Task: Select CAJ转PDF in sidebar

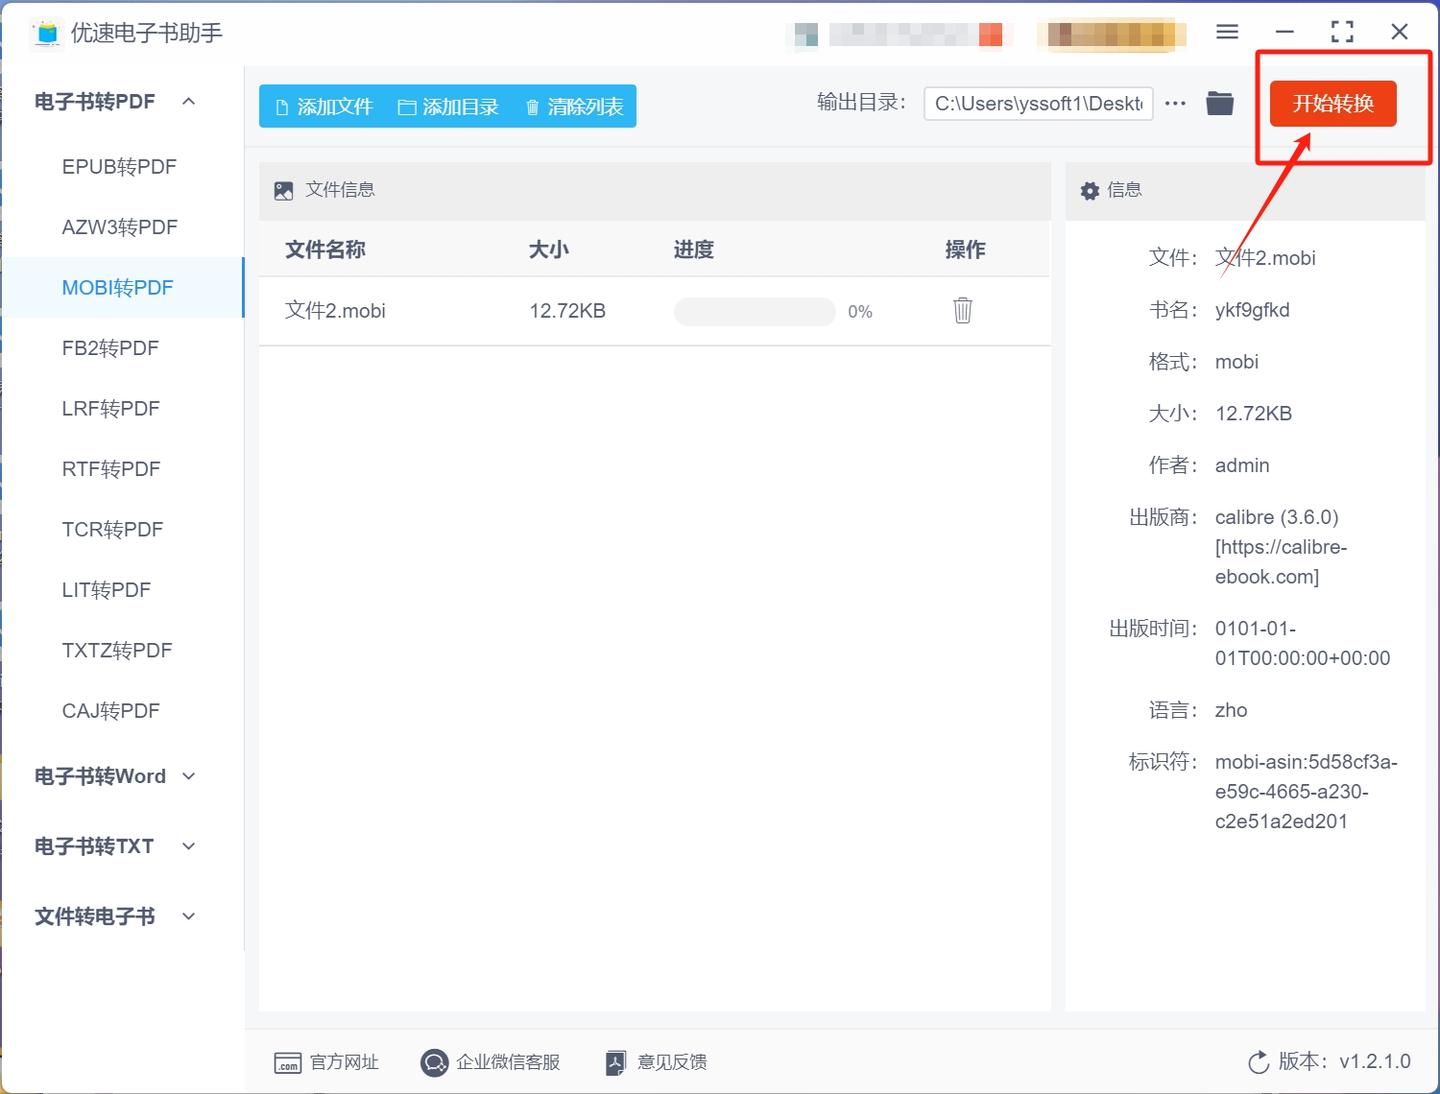Action: [x=122, y=711]
